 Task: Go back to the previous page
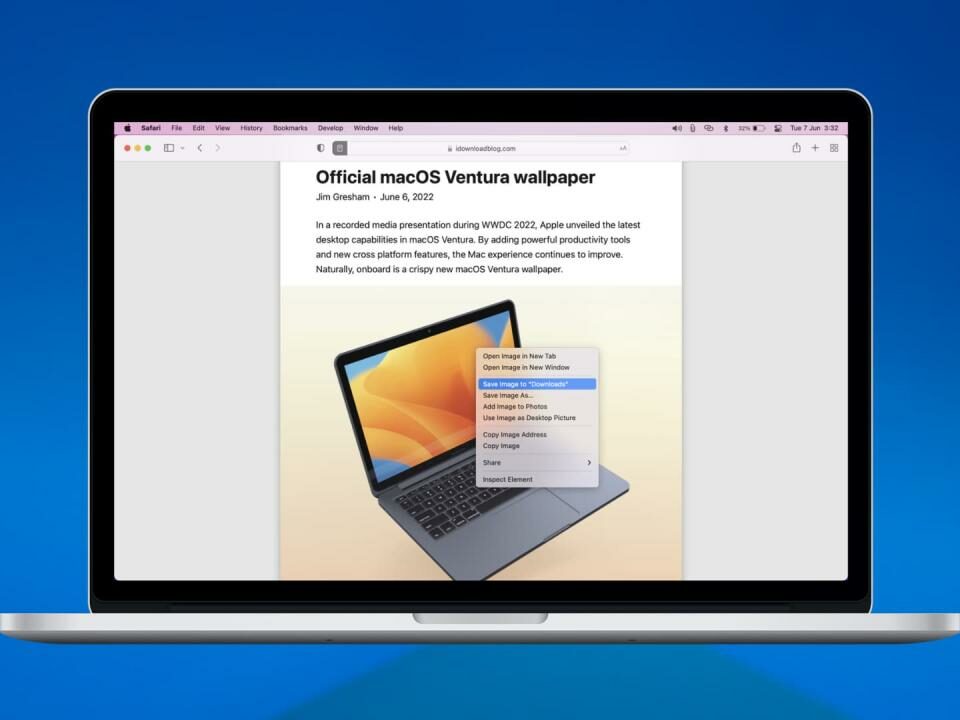[200, 148]
